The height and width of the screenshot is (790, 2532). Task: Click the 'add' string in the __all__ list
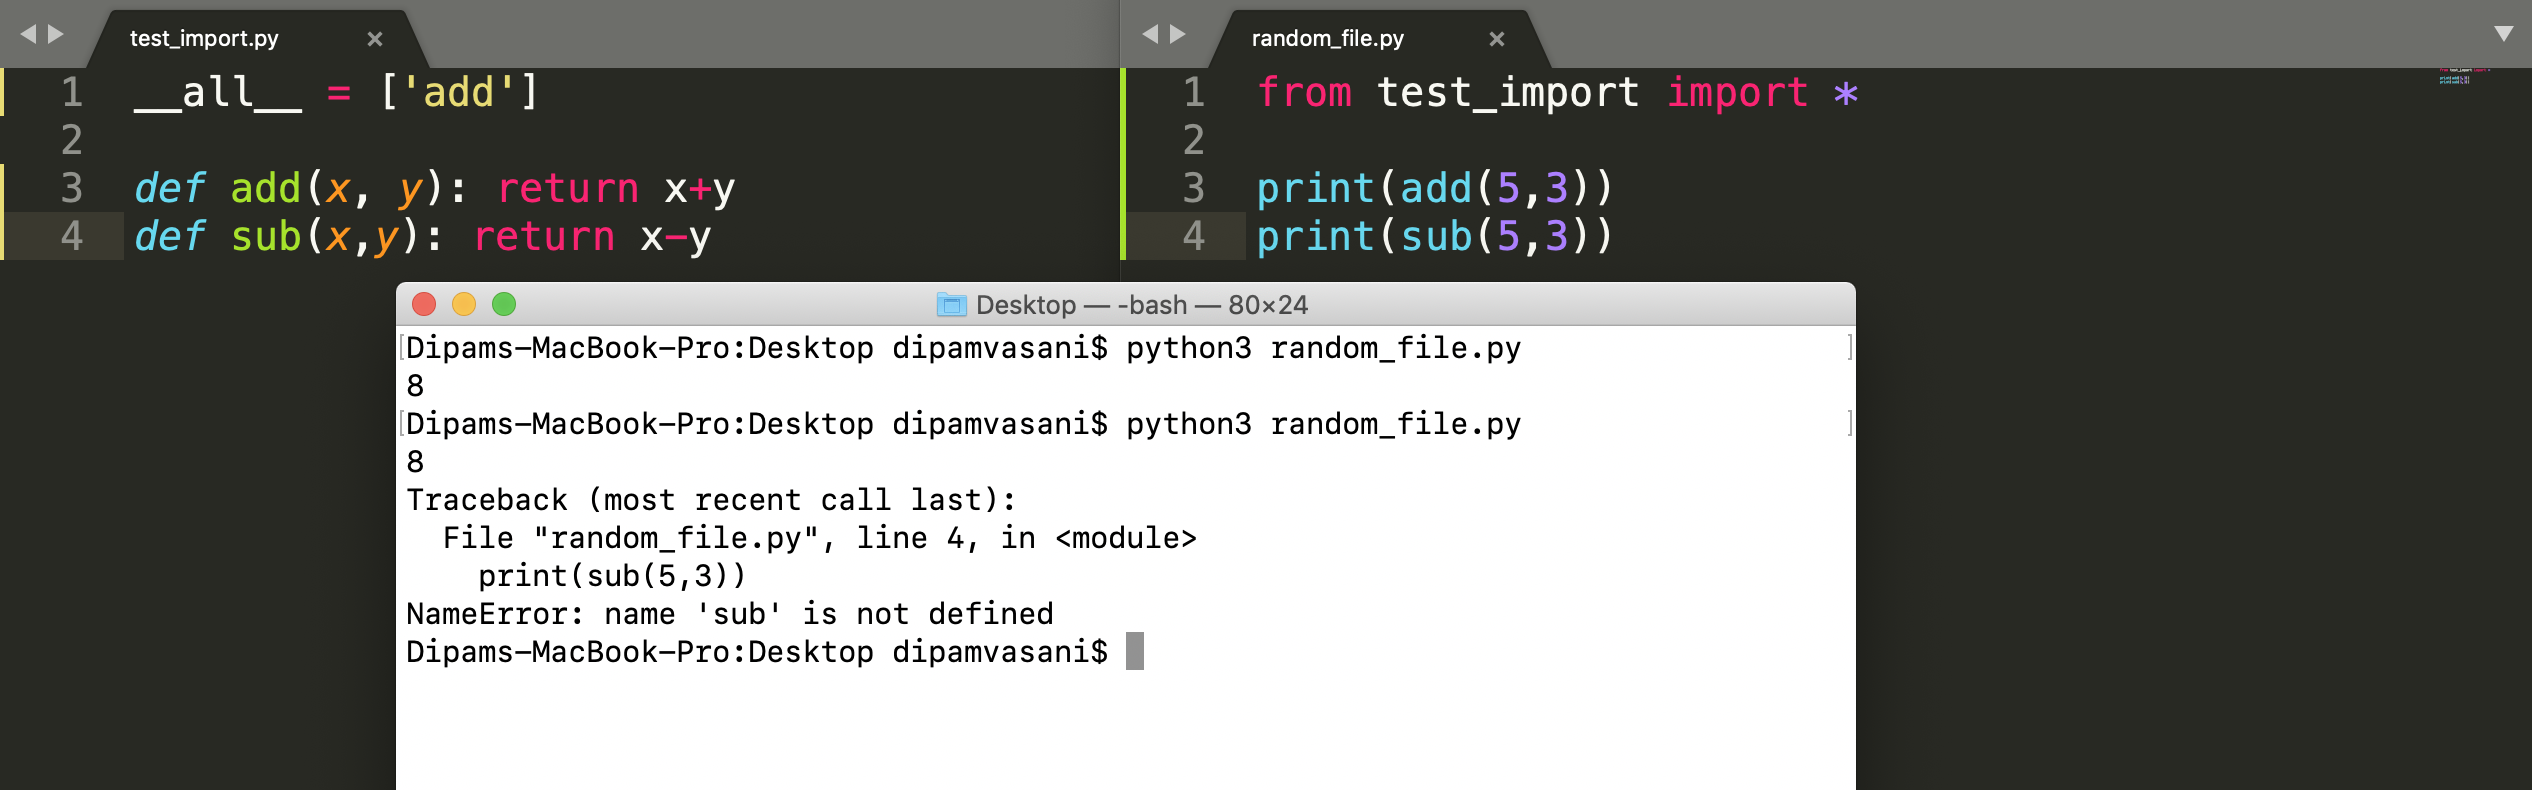pyautogui.click(x=458, y=93)
